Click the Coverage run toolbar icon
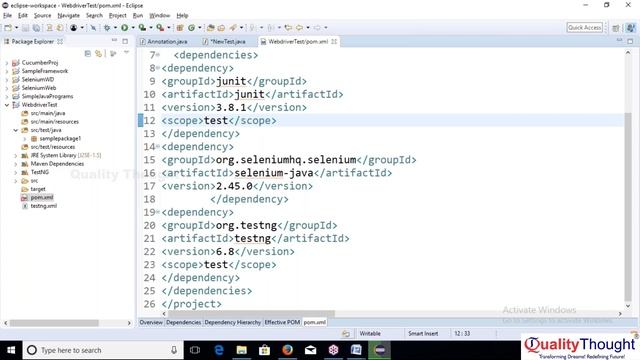The image size is (640, 360). (x=142, y=28)
